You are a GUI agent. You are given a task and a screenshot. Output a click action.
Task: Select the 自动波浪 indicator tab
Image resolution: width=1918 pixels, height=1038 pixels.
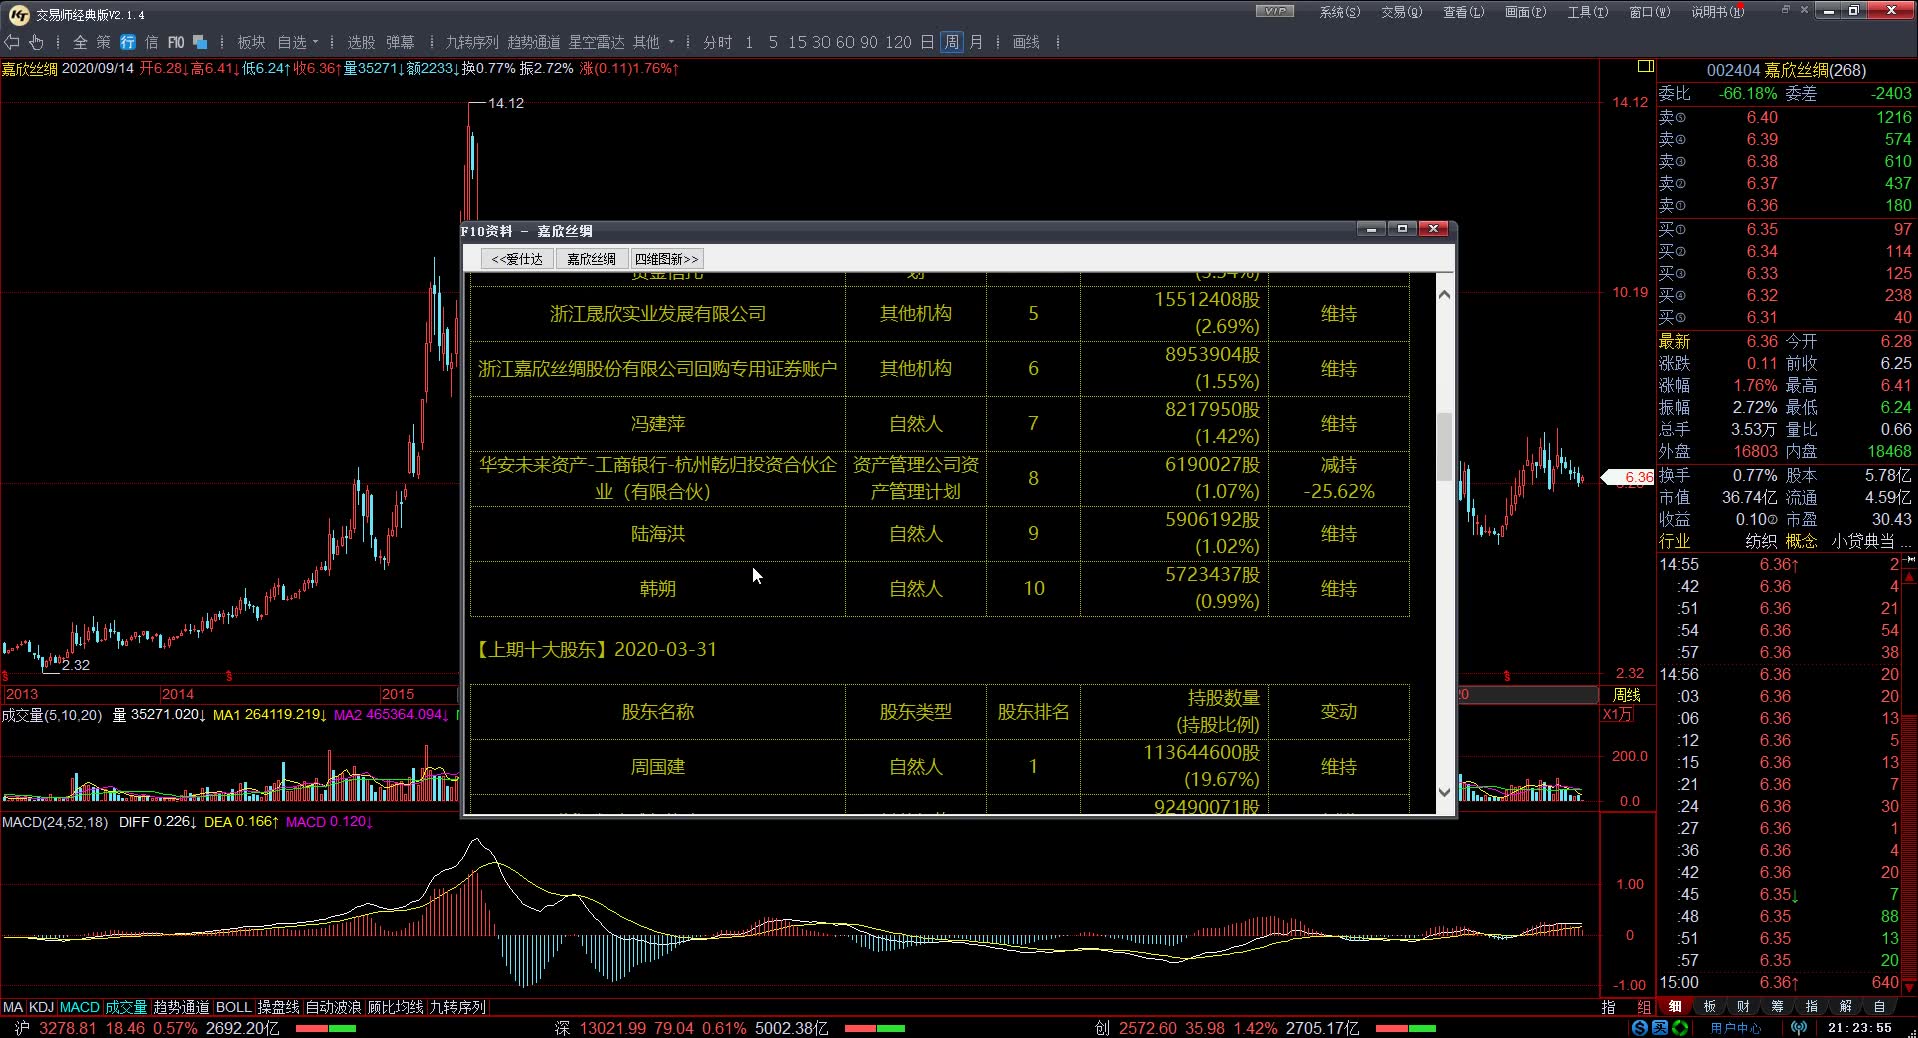tap(333, 1007)
